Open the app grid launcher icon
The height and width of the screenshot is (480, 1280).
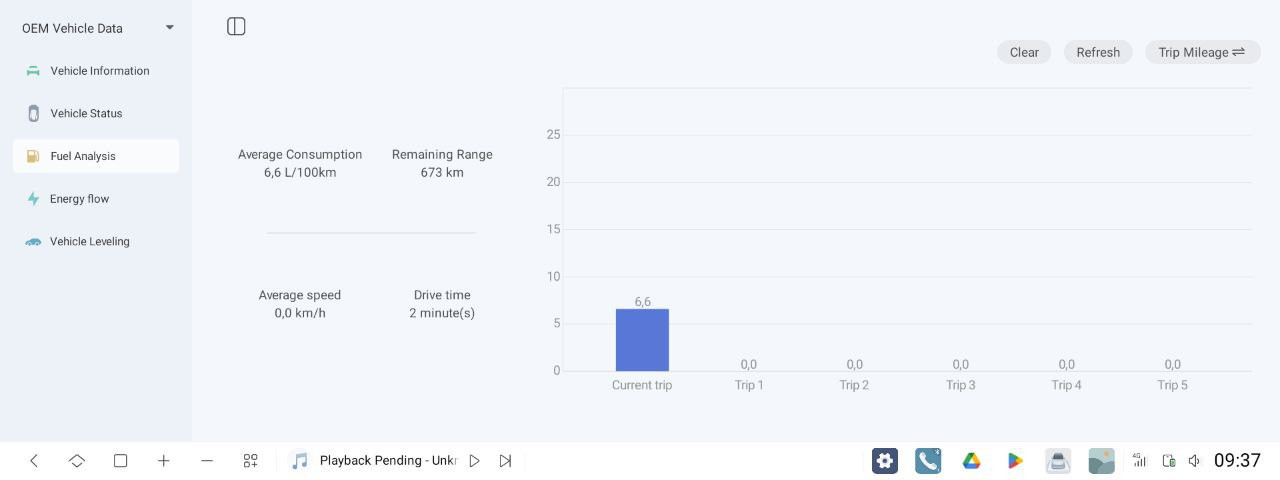point(251,461)
